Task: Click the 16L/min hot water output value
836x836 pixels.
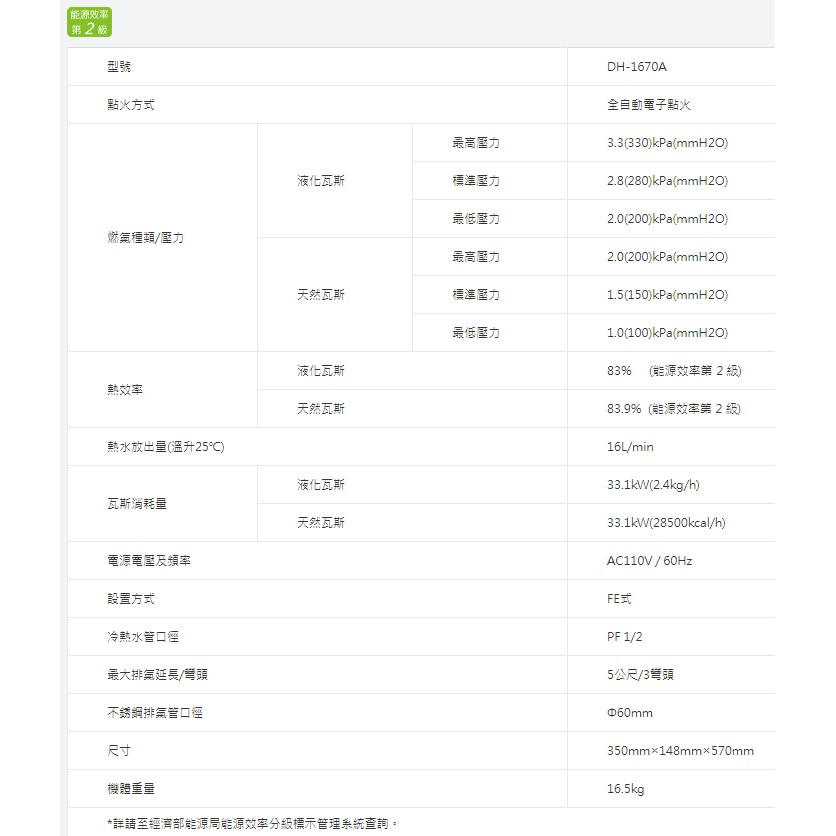Action: pos(630,447)
